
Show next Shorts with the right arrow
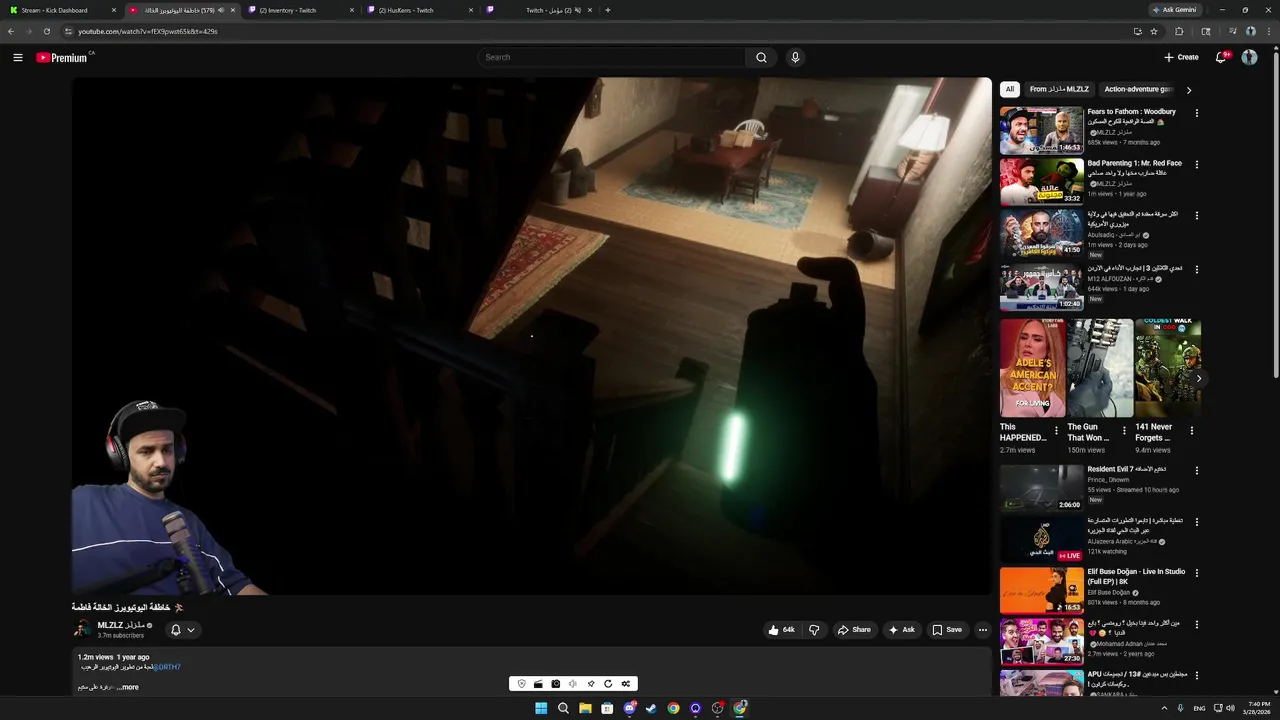coord(1198,378)
